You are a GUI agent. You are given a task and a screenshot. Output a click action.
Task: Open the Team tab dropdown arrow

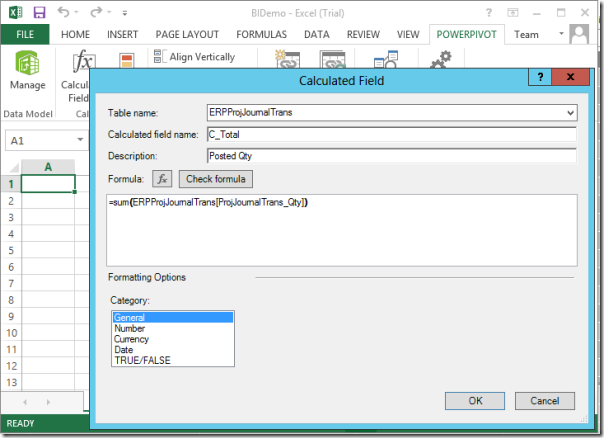click(x=577, y=34)
